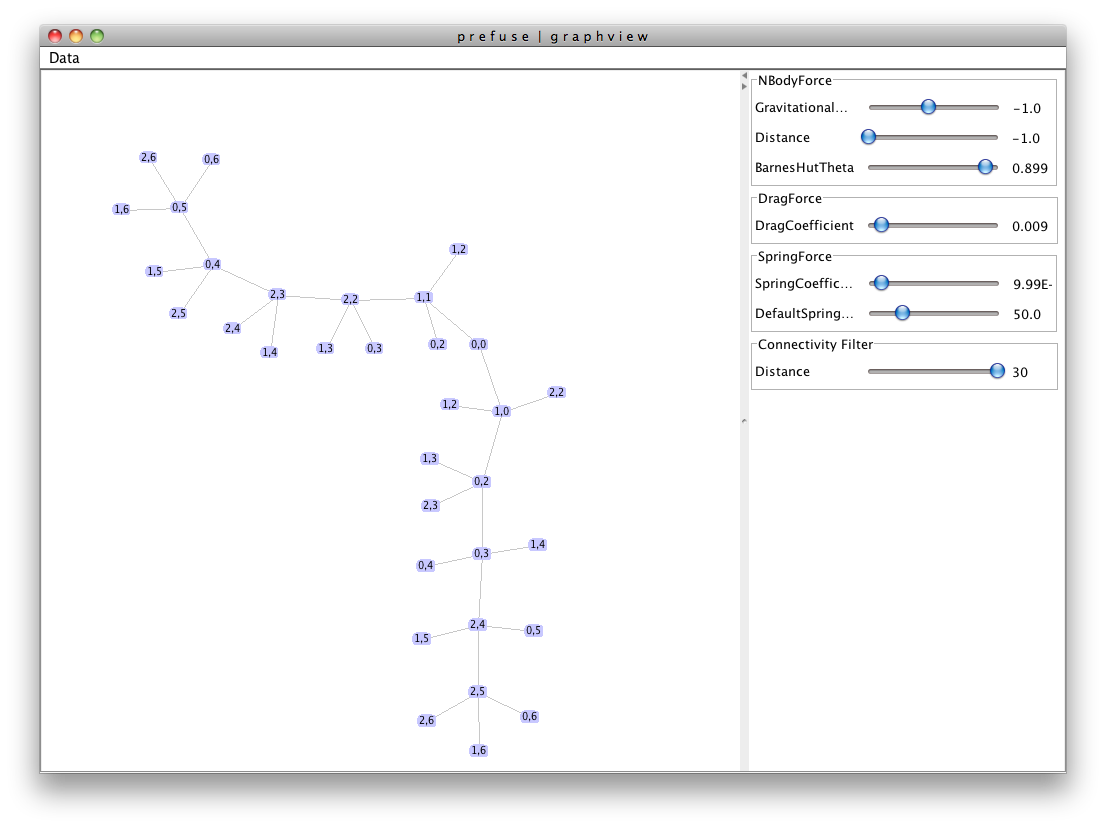Click the split pane divider handle
This screenshot has width=1106, height=828.
pyautogui.click(x=744, y=421)
